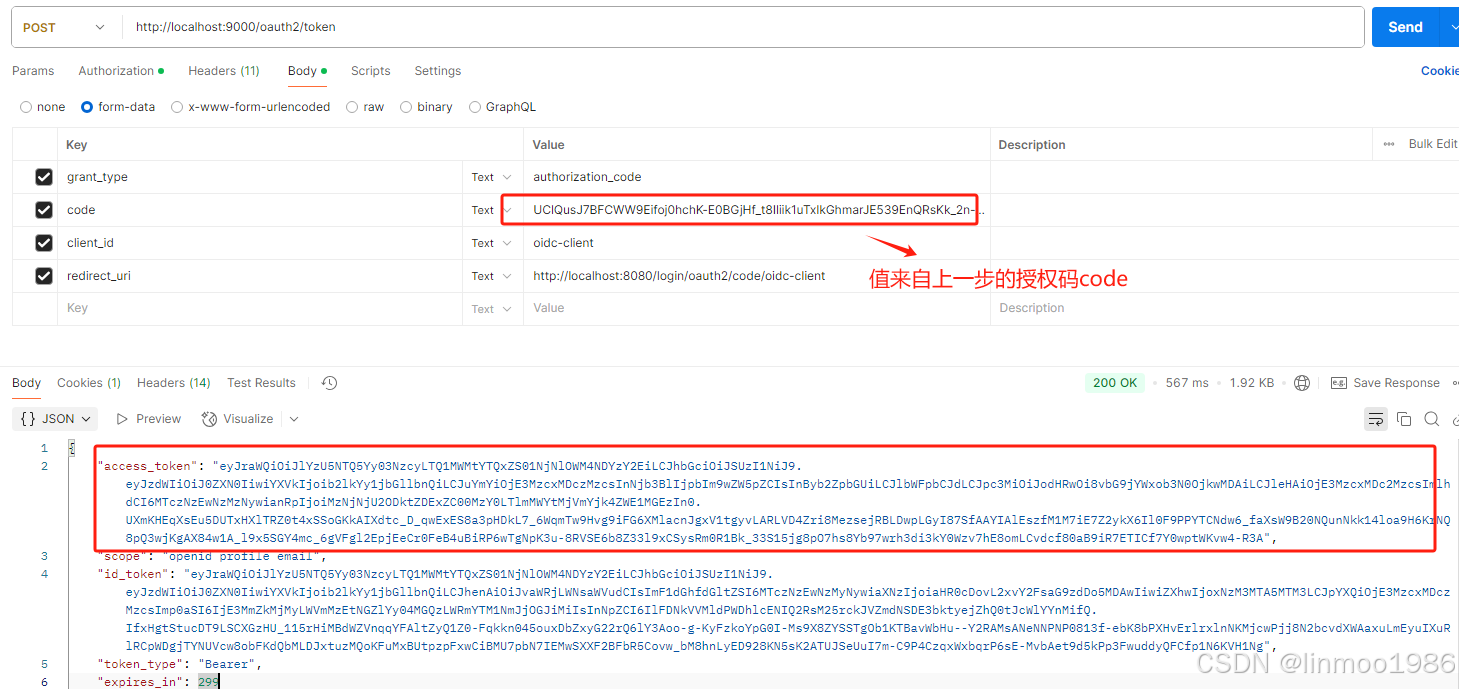1459x689 pixels.
Task: Open Text dropdown in the empty key row
Action: (492, 309)
